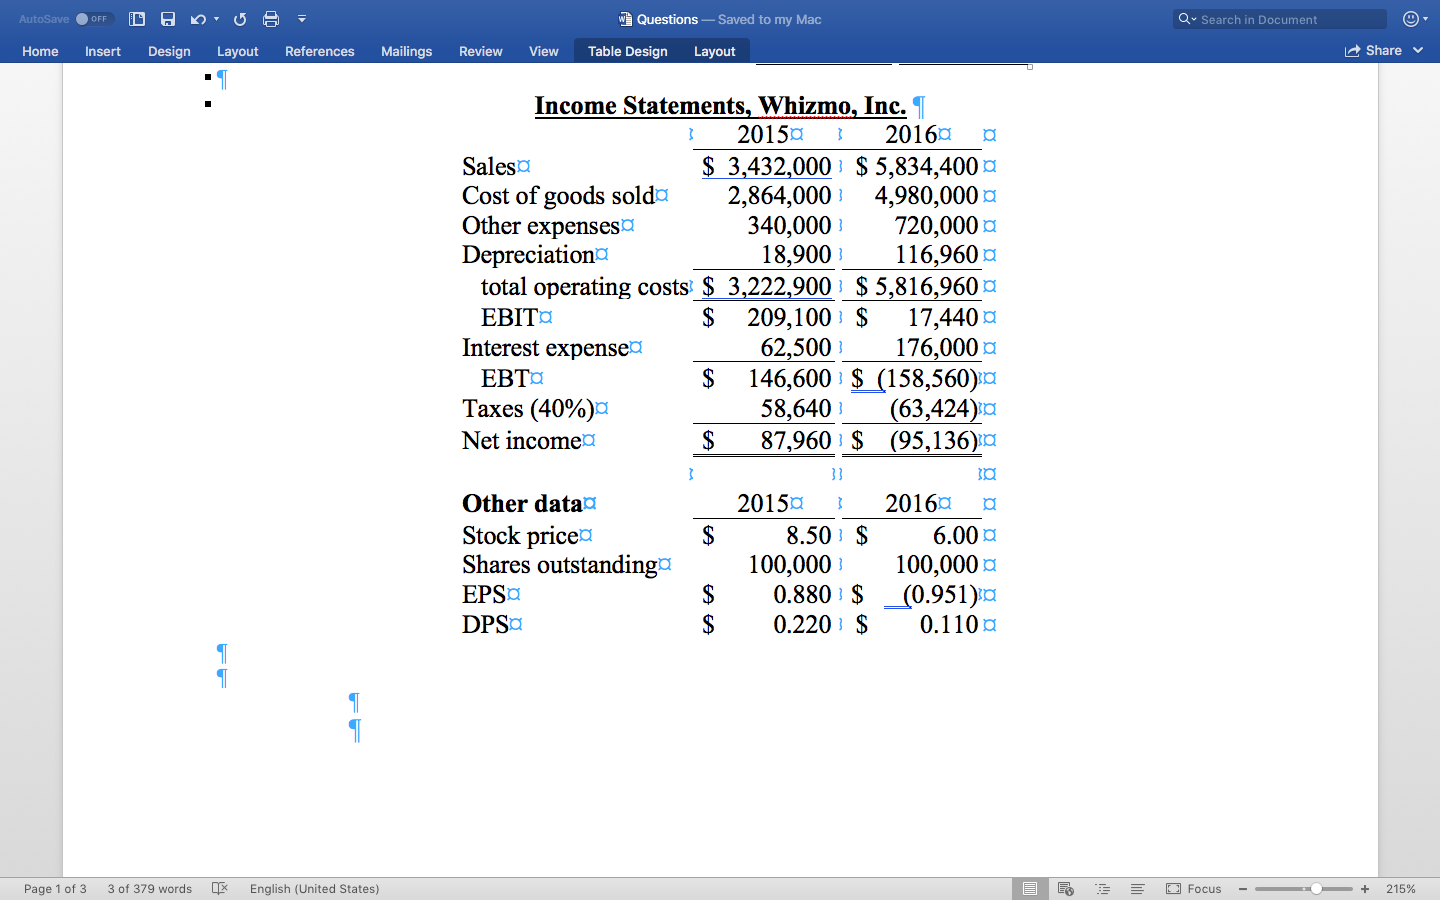Switch to the Table Design tab
Image resolution: width=1440 pixels, height=900 pixels.
(x=627, y=50)
